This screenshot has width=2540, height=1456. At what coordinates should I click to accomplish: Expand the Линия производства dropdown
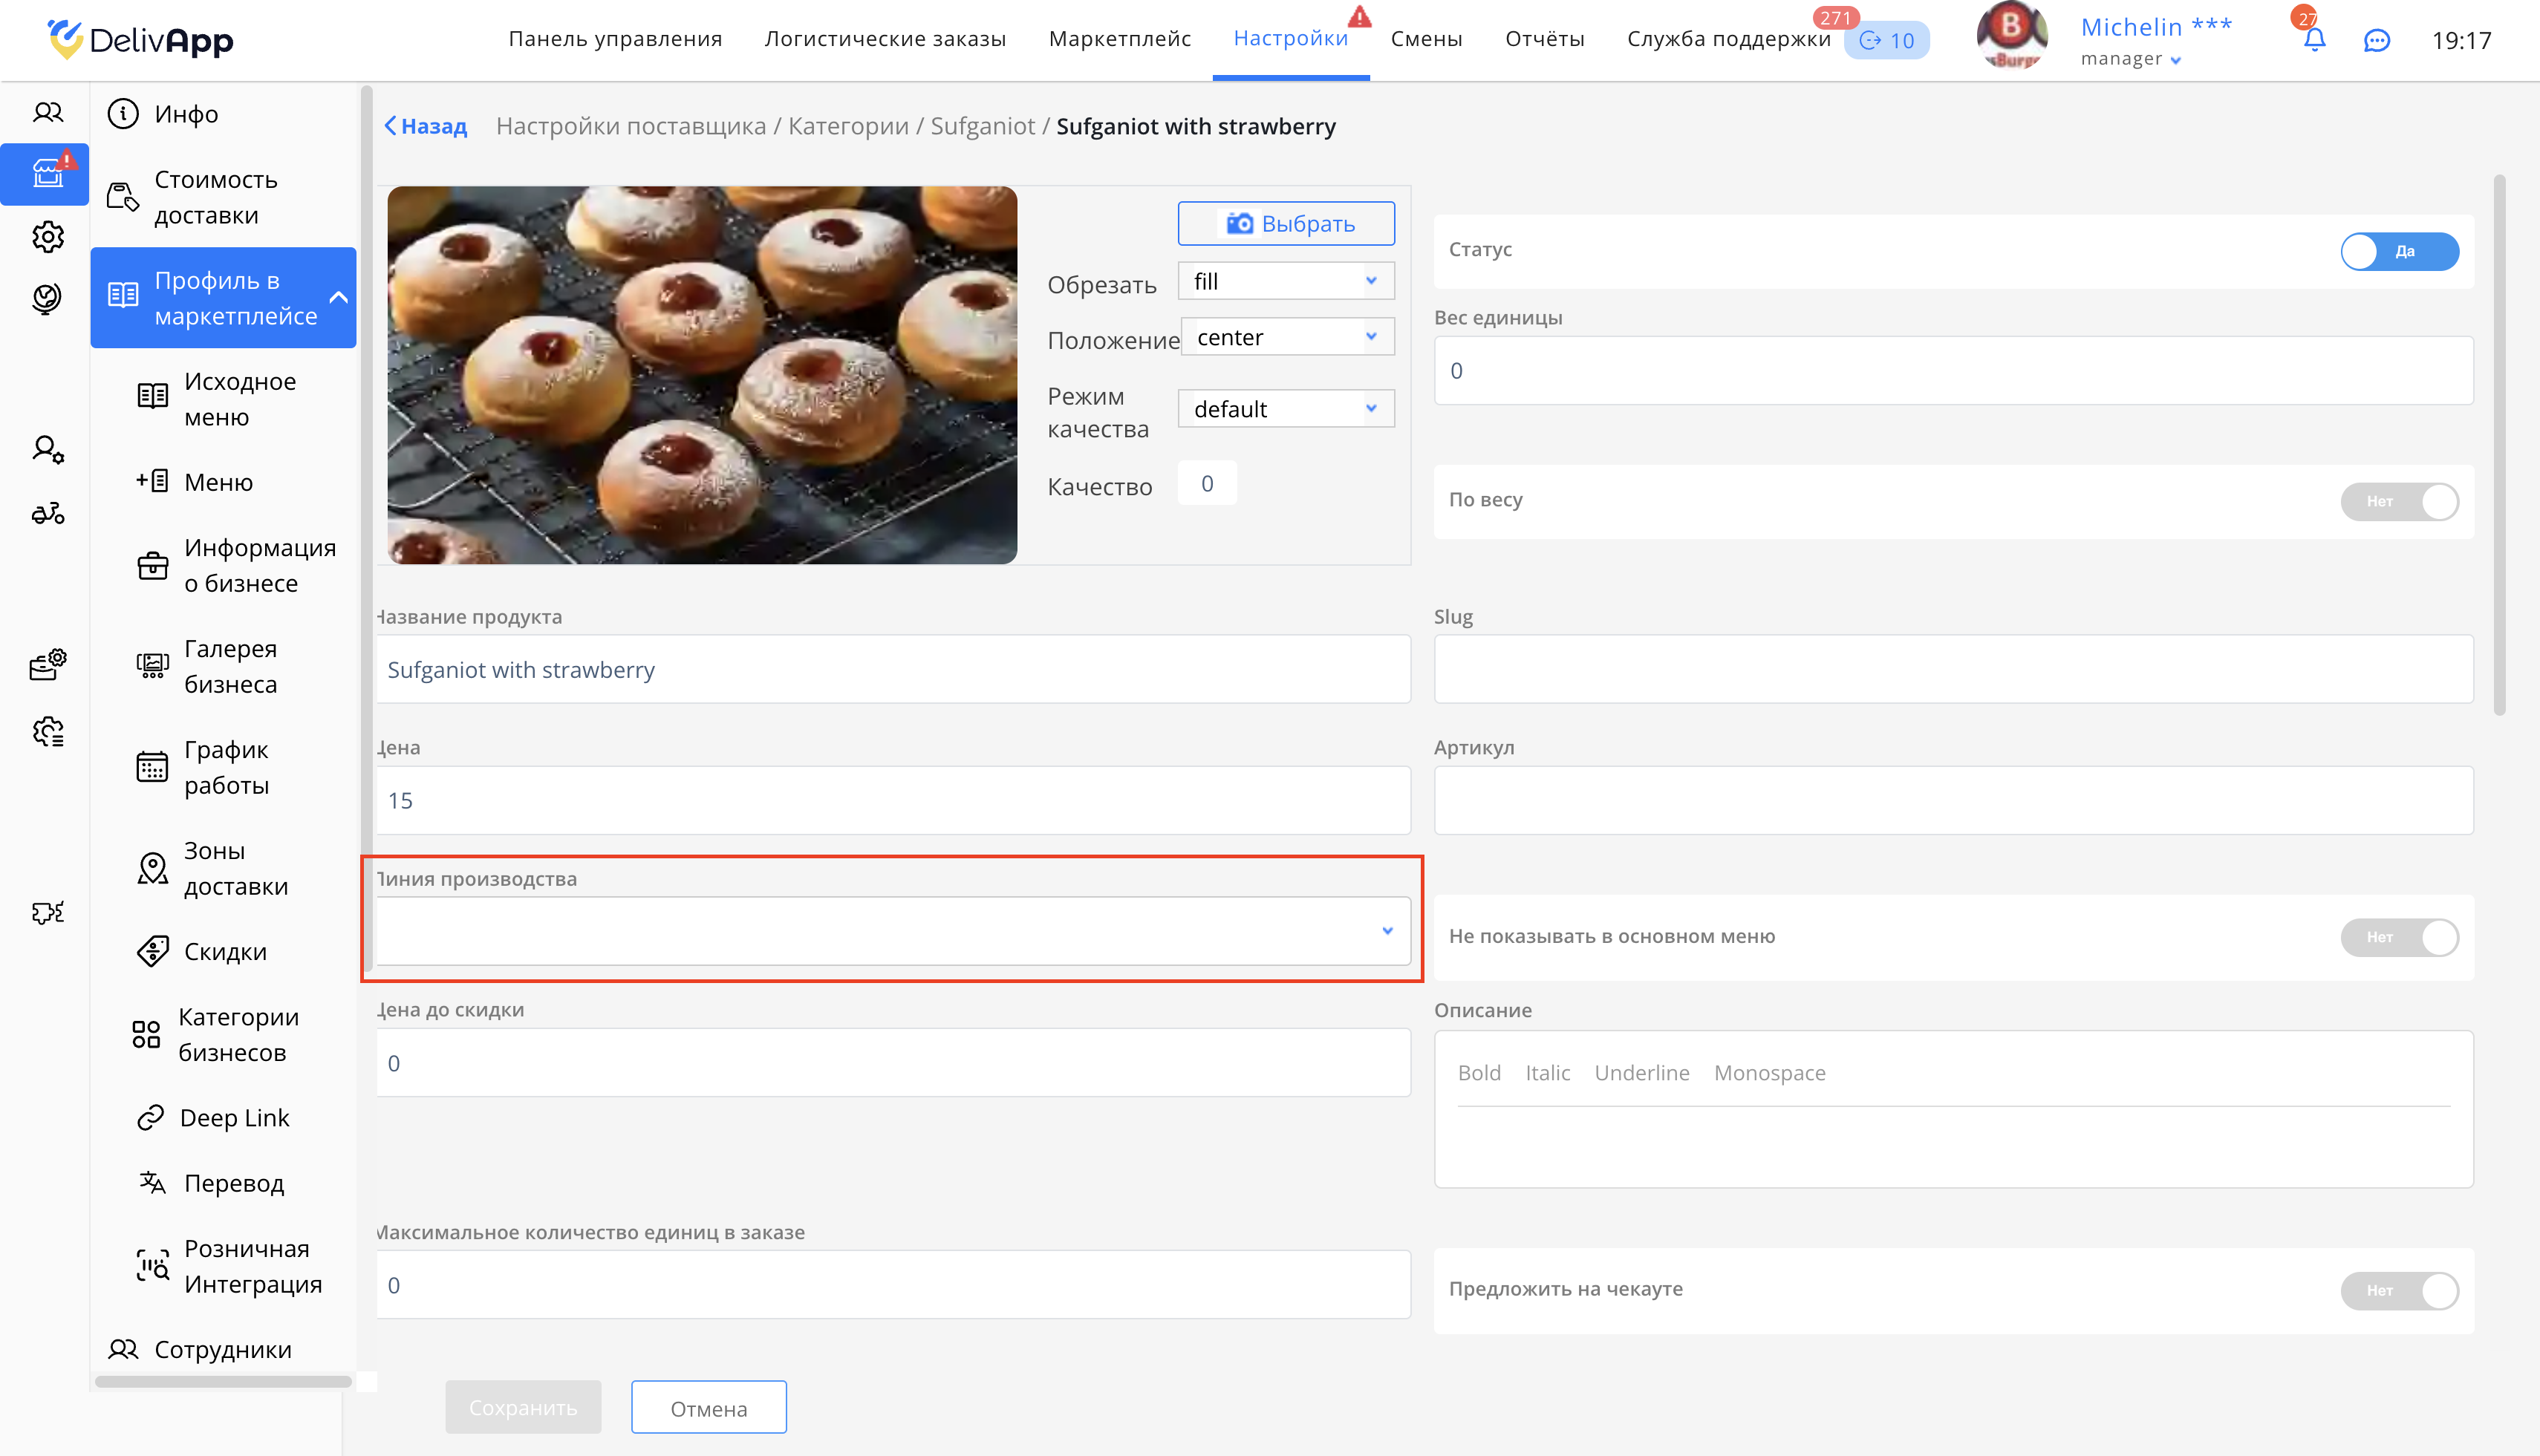(x=892, y=931)
